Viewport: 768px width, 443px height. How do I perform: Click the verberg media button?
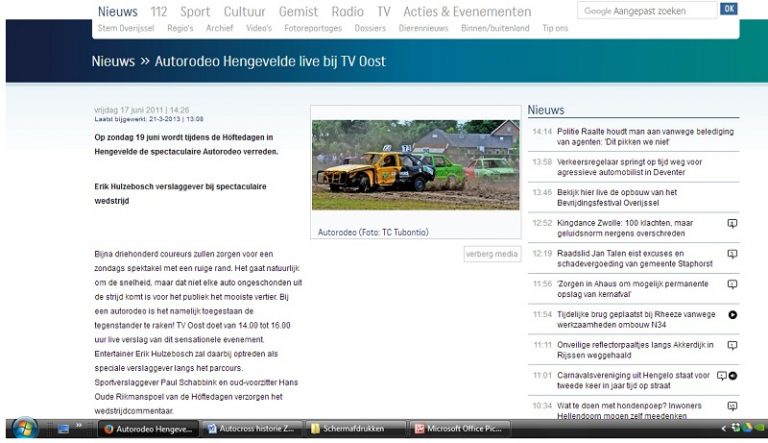(x=492, y=254)
